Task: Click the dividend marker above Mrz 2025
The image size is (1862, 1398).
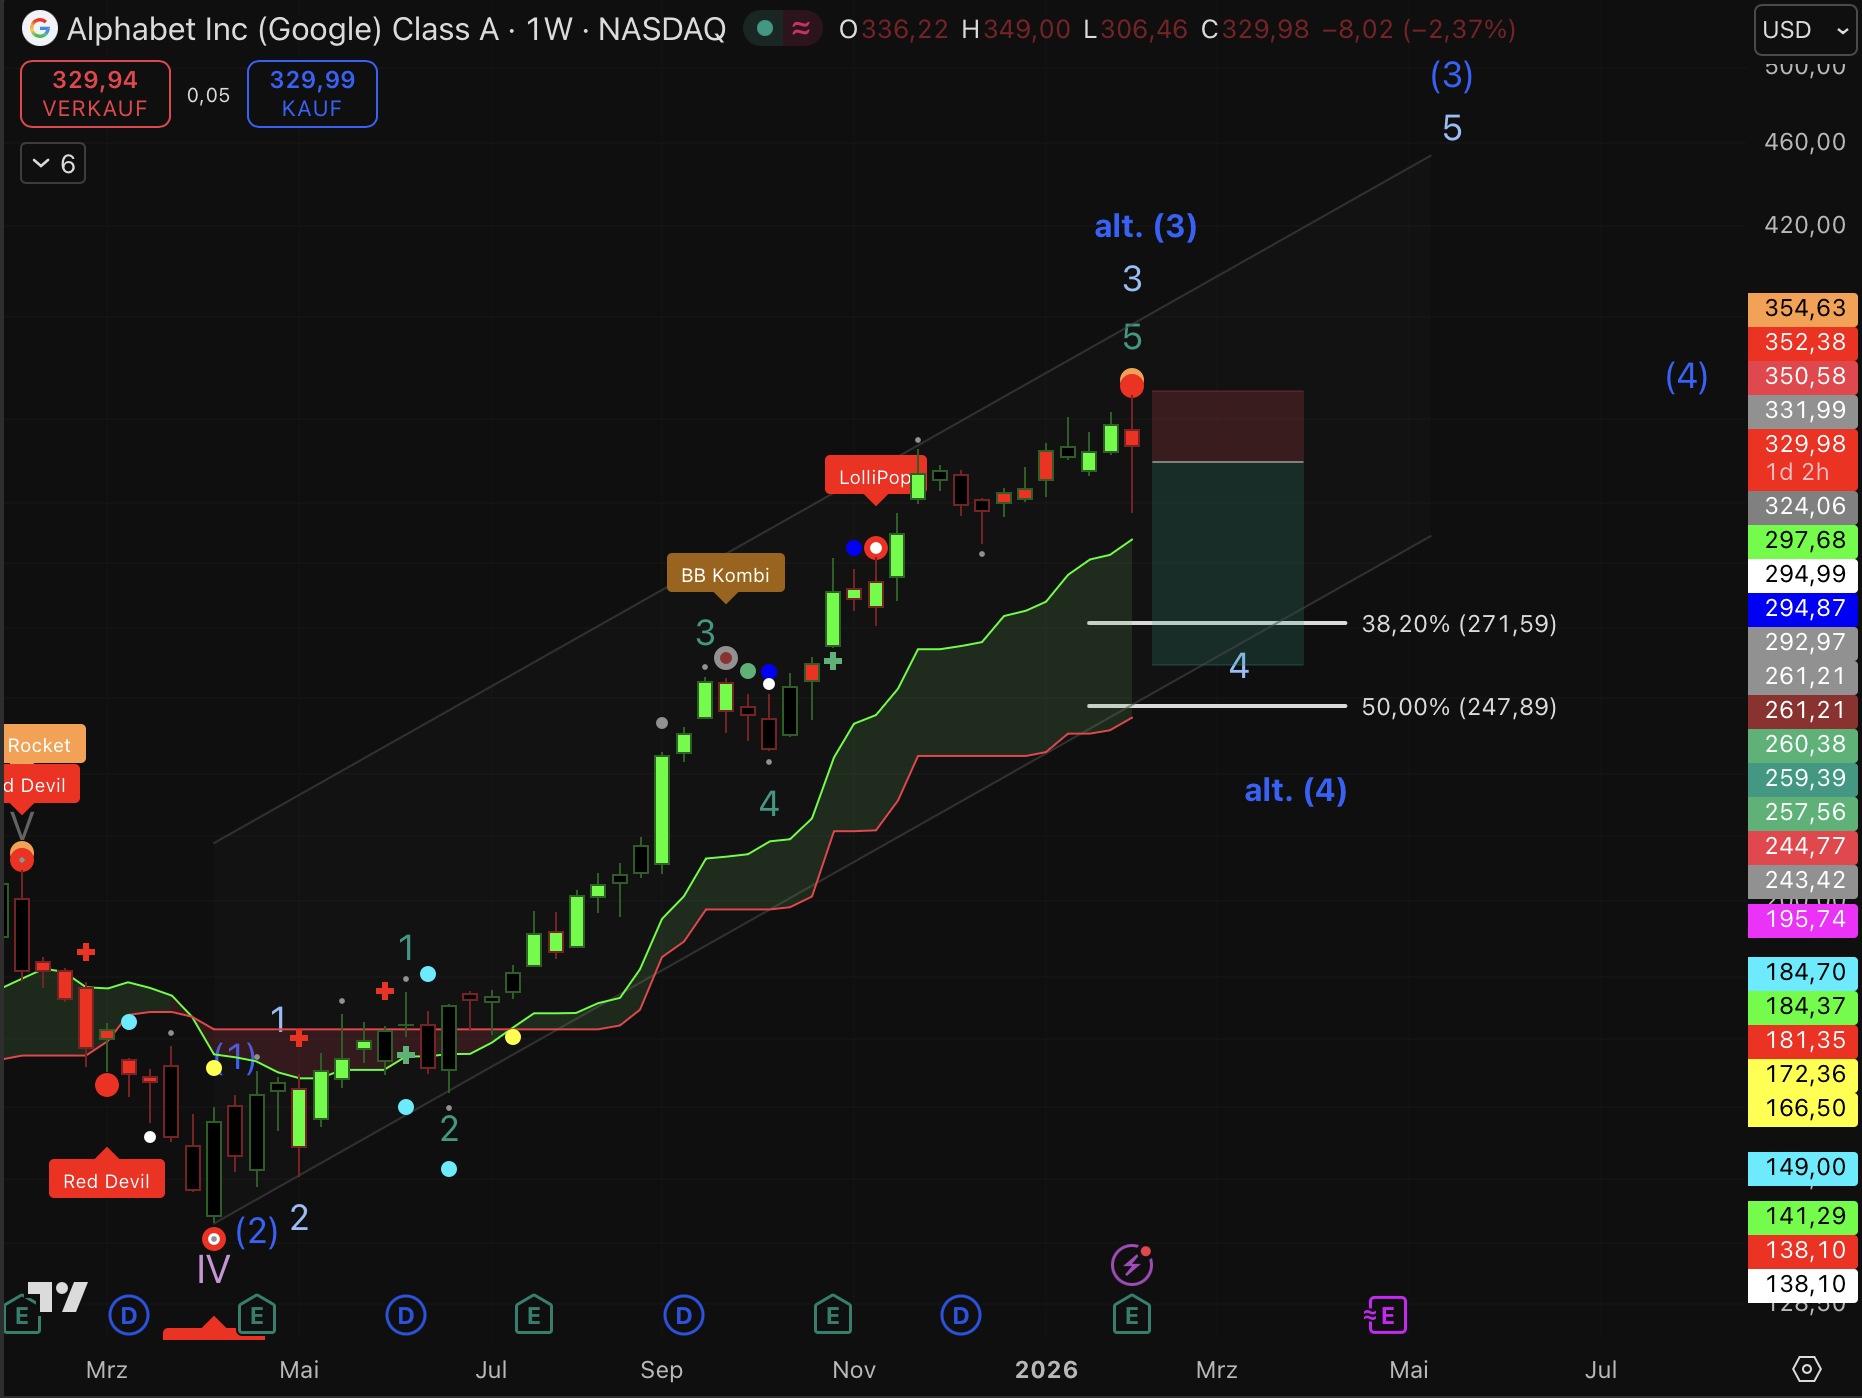Action: tap(129, 1315)
